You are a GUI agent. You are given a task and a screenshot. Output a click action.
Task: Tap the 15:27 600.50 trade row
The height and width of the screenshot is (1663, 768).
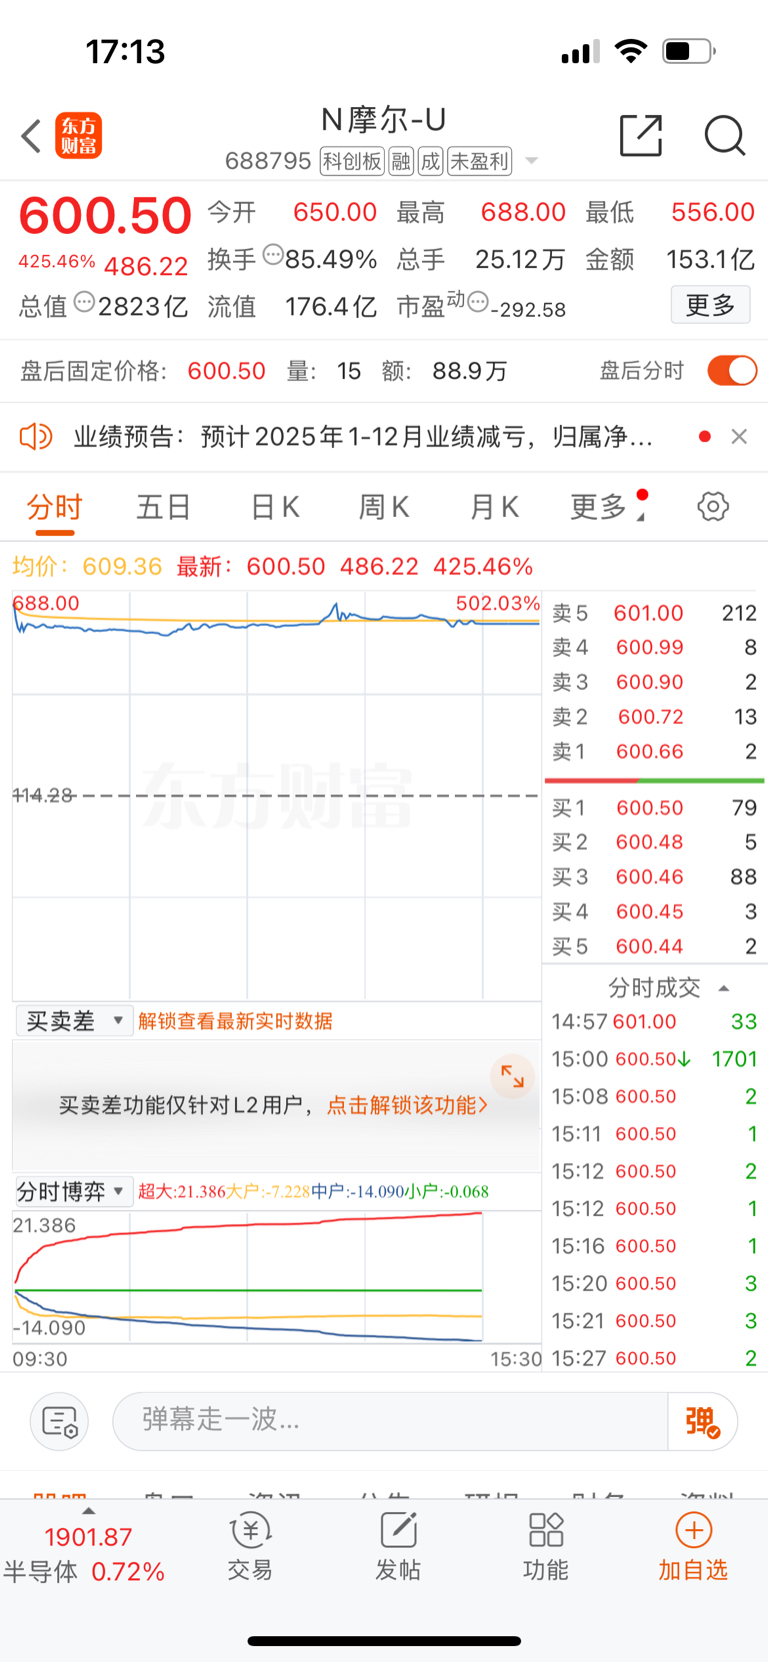pos(655,1358)
